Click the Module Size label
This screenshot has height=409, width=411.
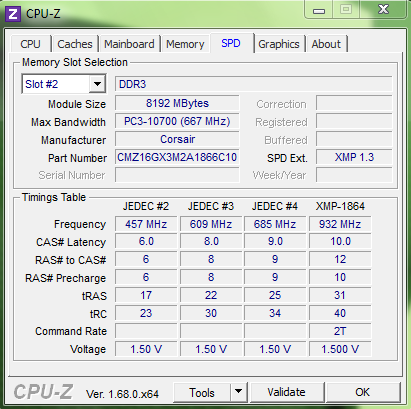coord(77,104)
